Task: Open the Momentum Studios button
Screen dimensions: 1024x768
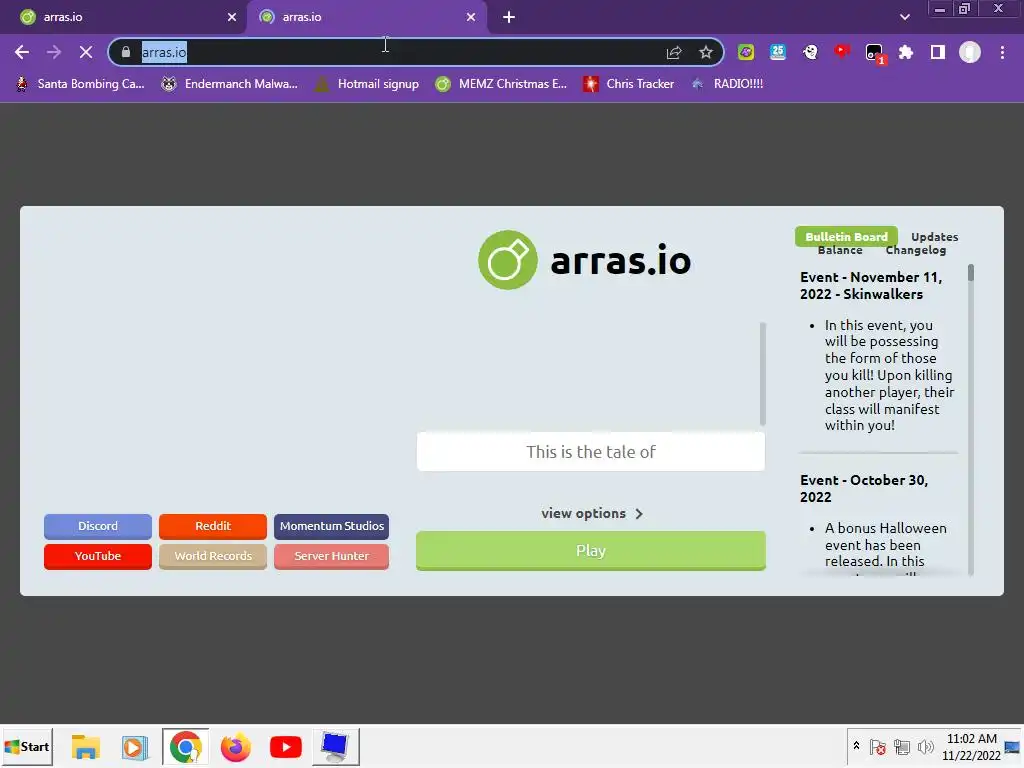Action: (332, 526)
